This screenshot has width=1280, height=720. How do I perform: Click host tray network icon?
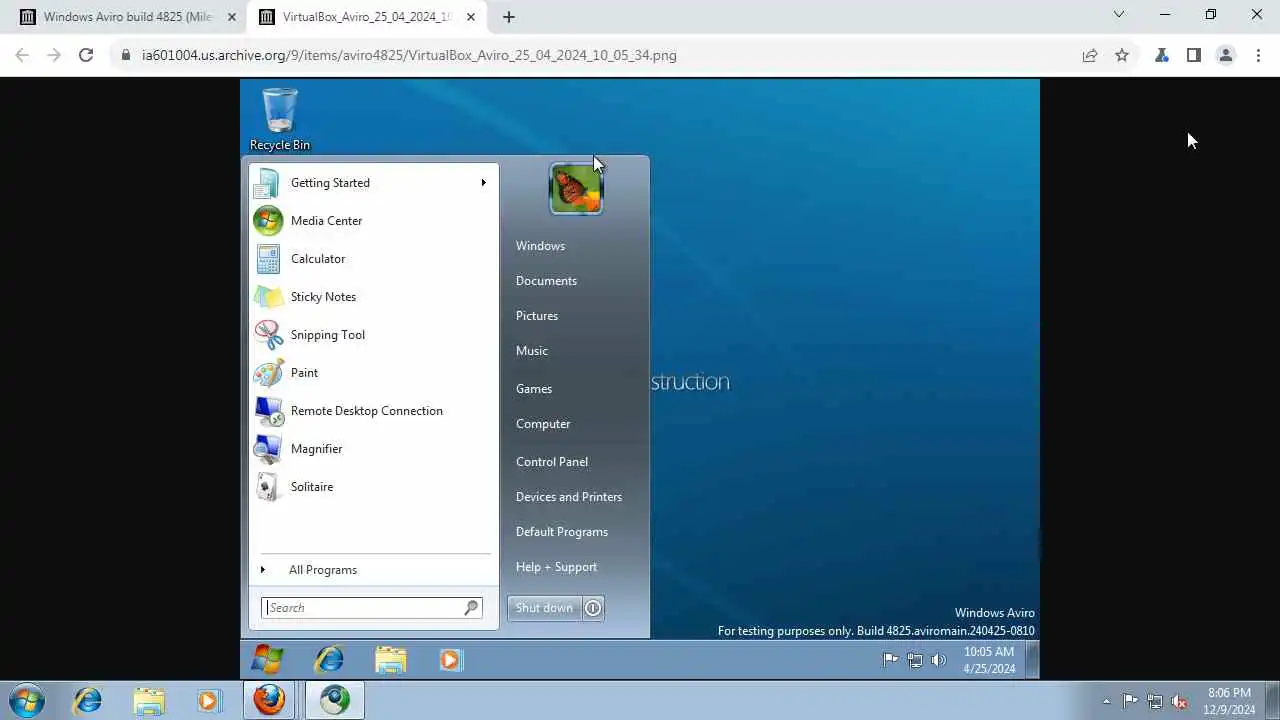pos(1155,701)
